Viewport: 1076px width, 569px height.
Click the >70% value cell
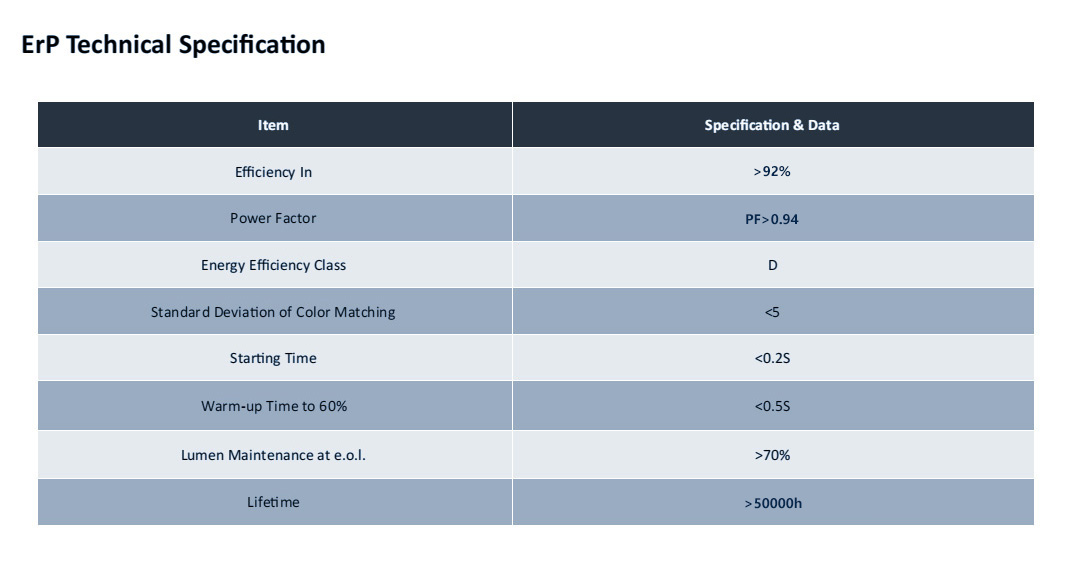pyautogui.click(x=772, y=455)
